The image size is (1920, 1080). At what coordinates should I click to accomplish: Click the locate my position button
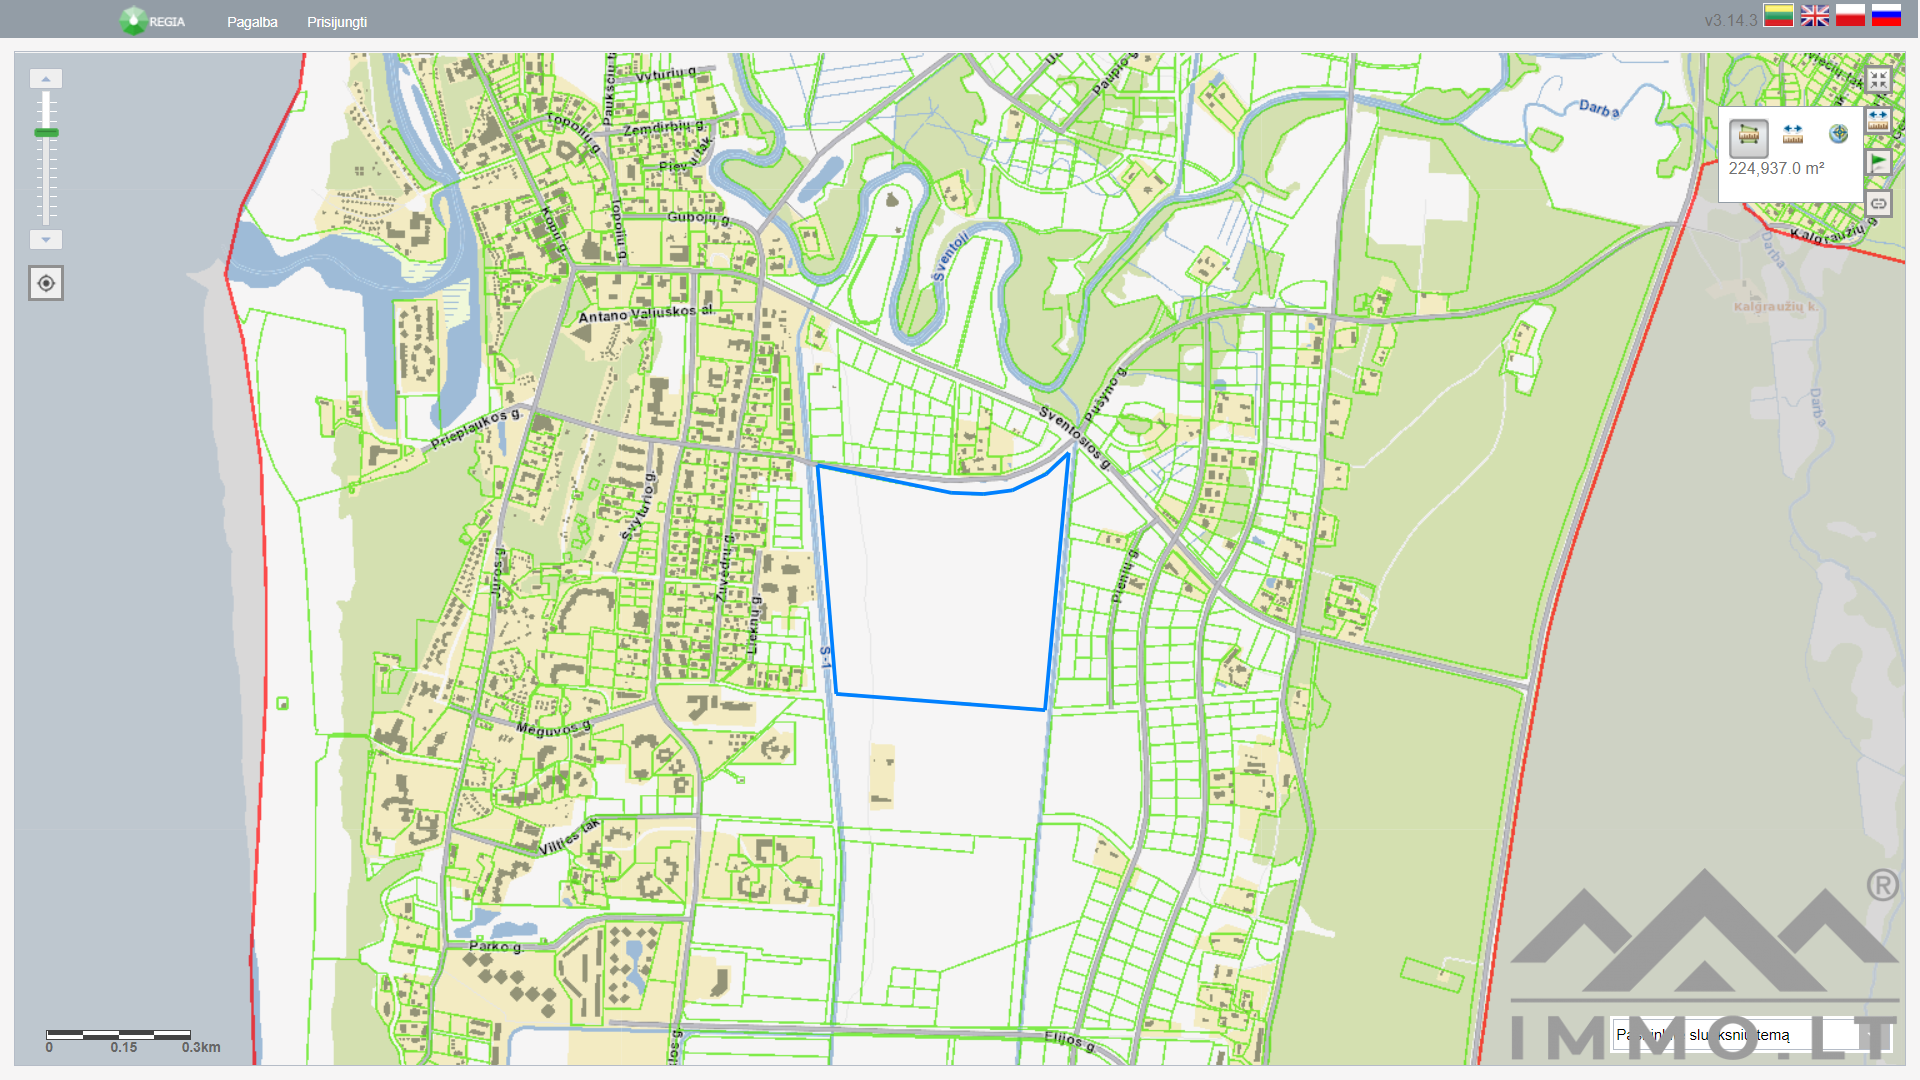tap(46, 283)
